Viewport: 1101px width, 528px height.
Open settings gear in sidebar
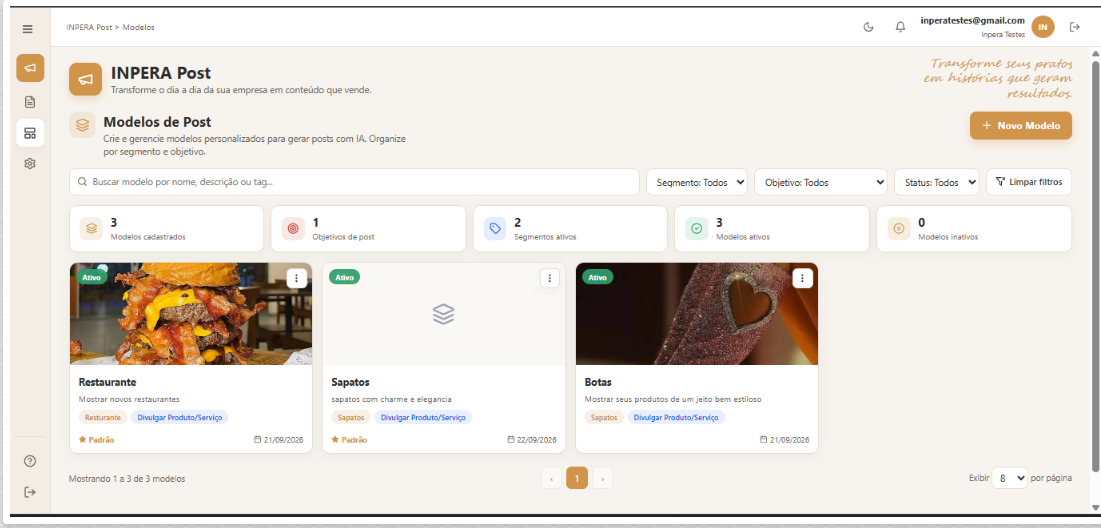click(30, 164)
